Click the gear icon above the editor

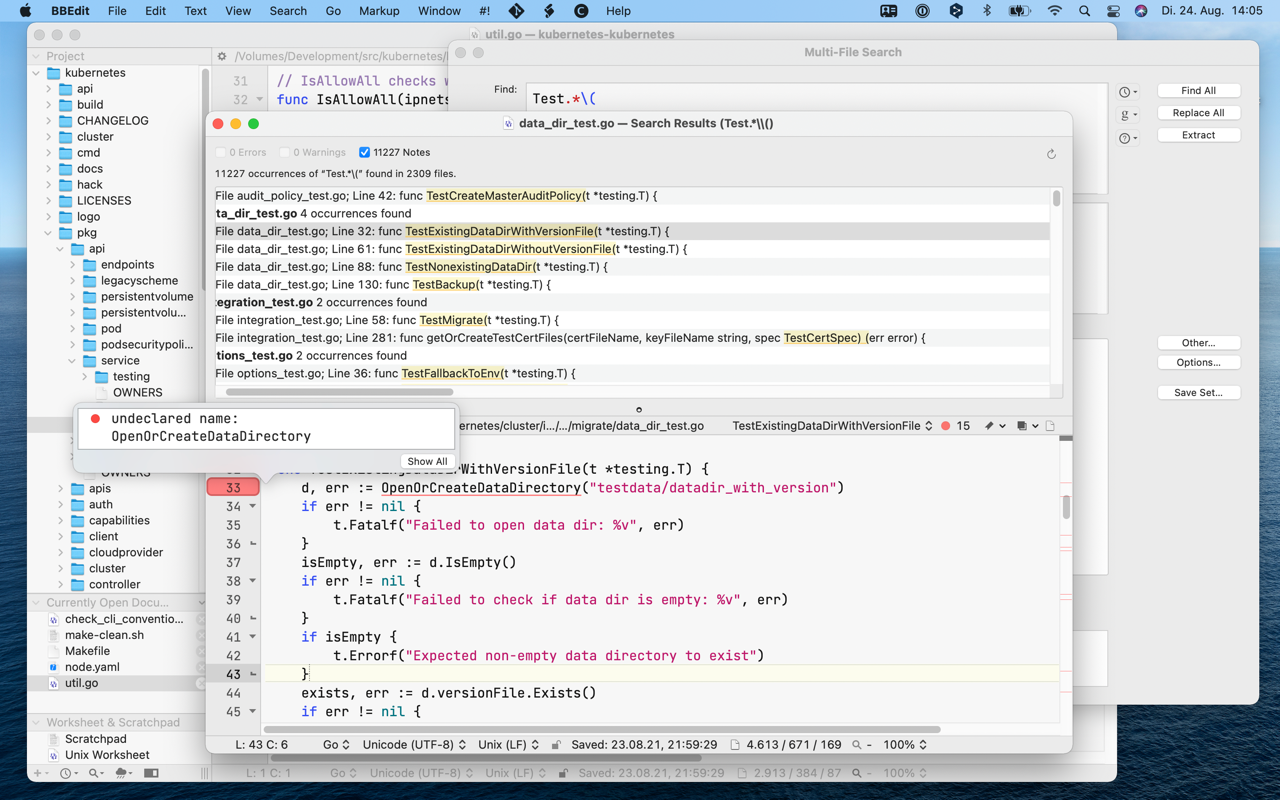[222, 57]
